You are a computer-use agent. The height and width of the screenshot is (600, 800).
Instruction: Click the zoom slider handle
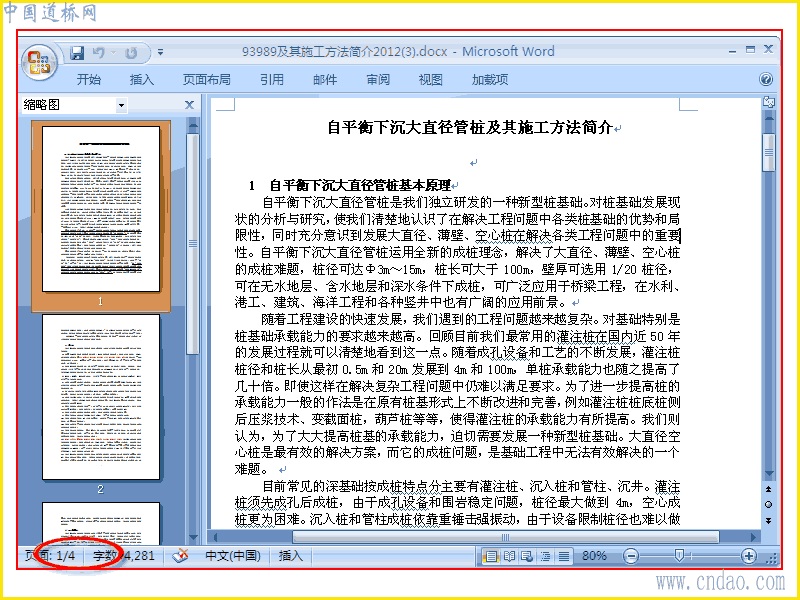coord(679,555)
